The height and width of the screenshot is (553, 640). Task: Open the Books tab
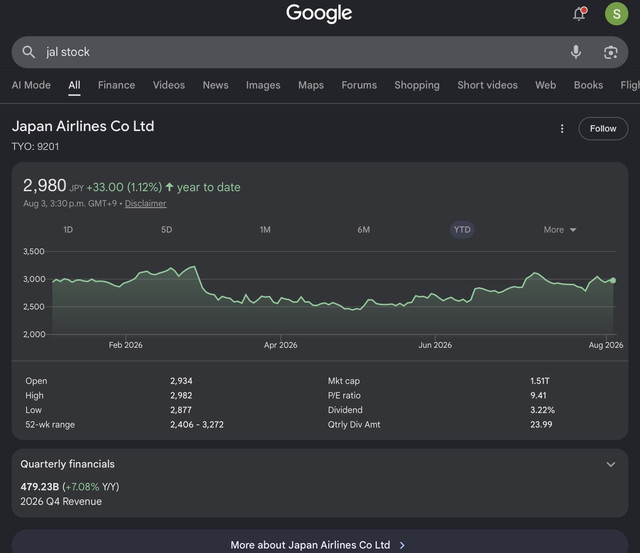tap(588, 85)
